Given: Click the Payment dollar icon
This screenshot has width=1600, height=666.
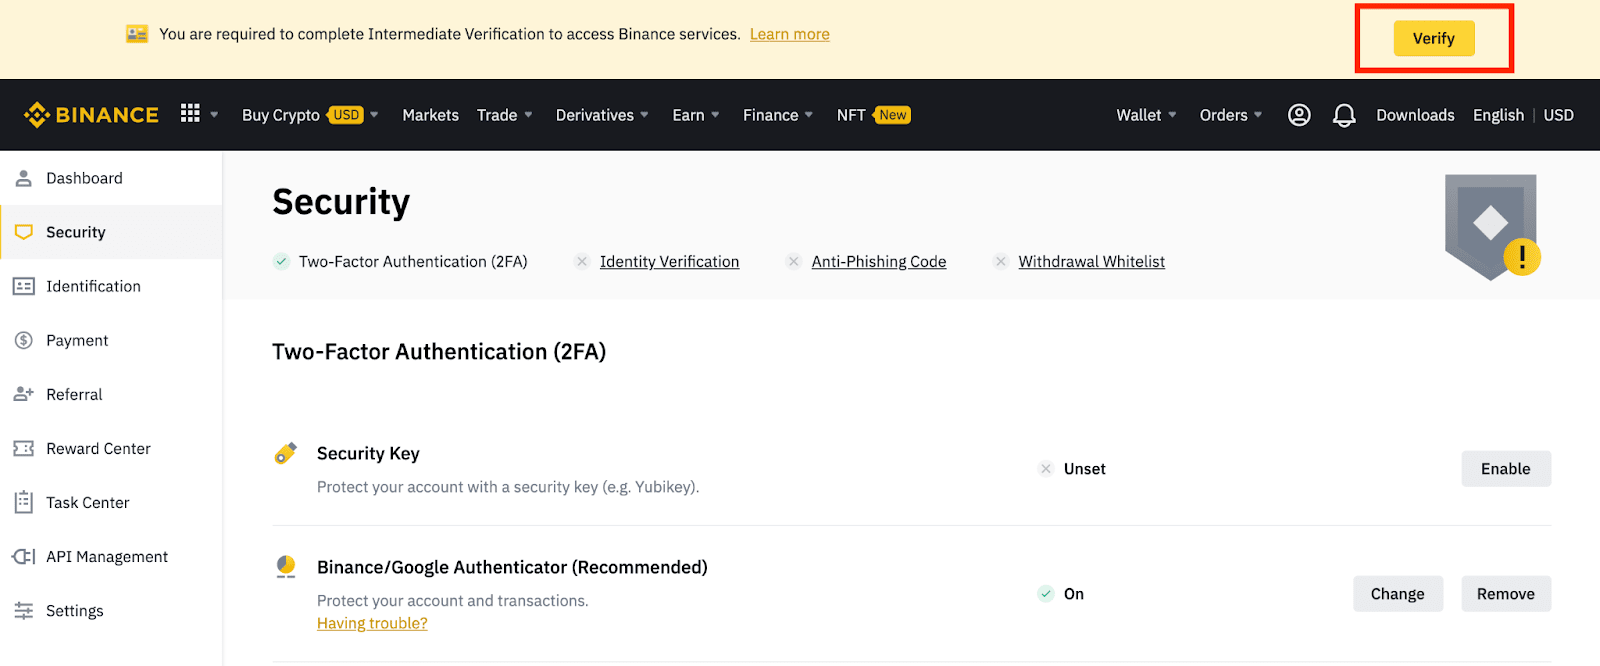Looking at the screenshot, I should (24, 340).
